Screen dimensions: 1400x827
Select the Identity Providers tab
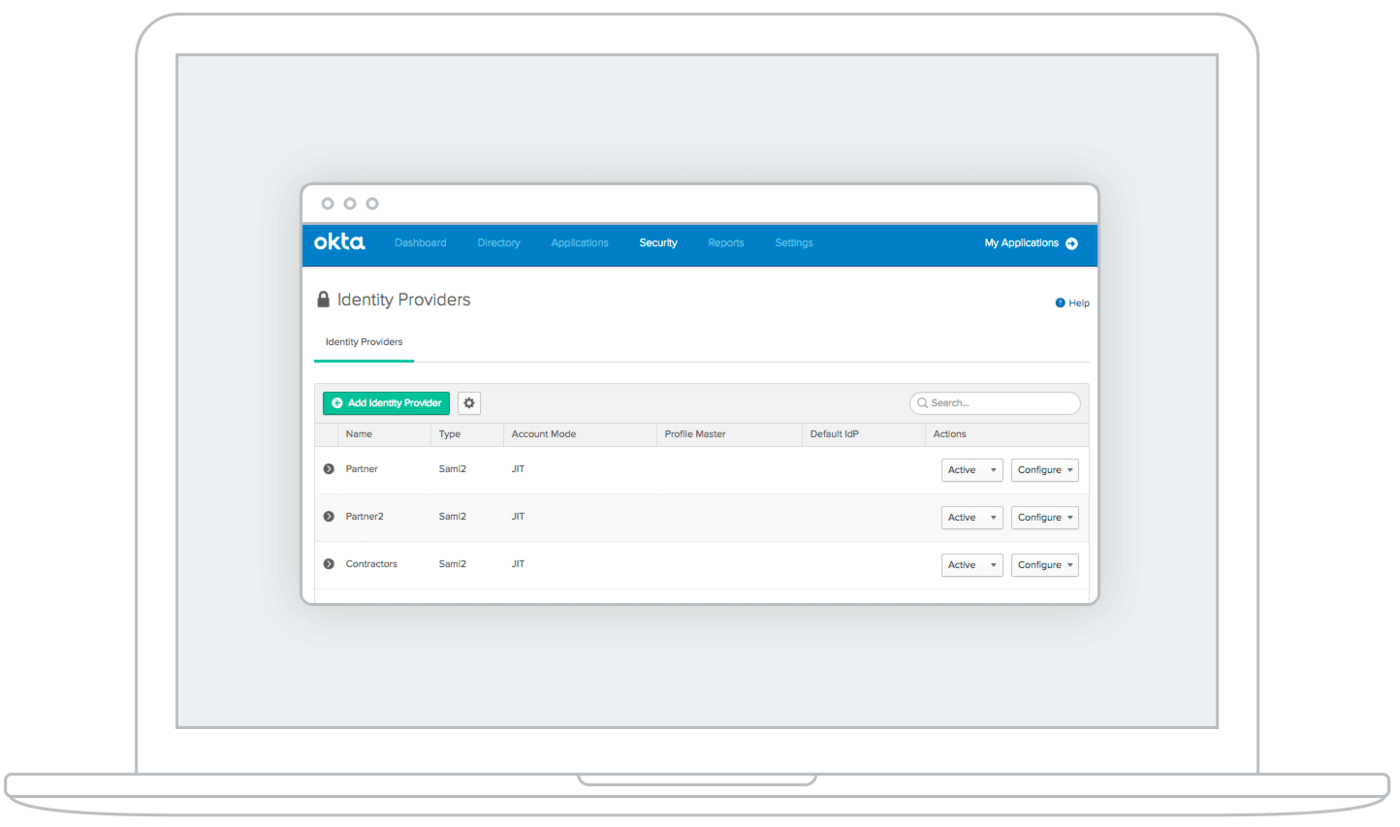(x=364, y=342)
